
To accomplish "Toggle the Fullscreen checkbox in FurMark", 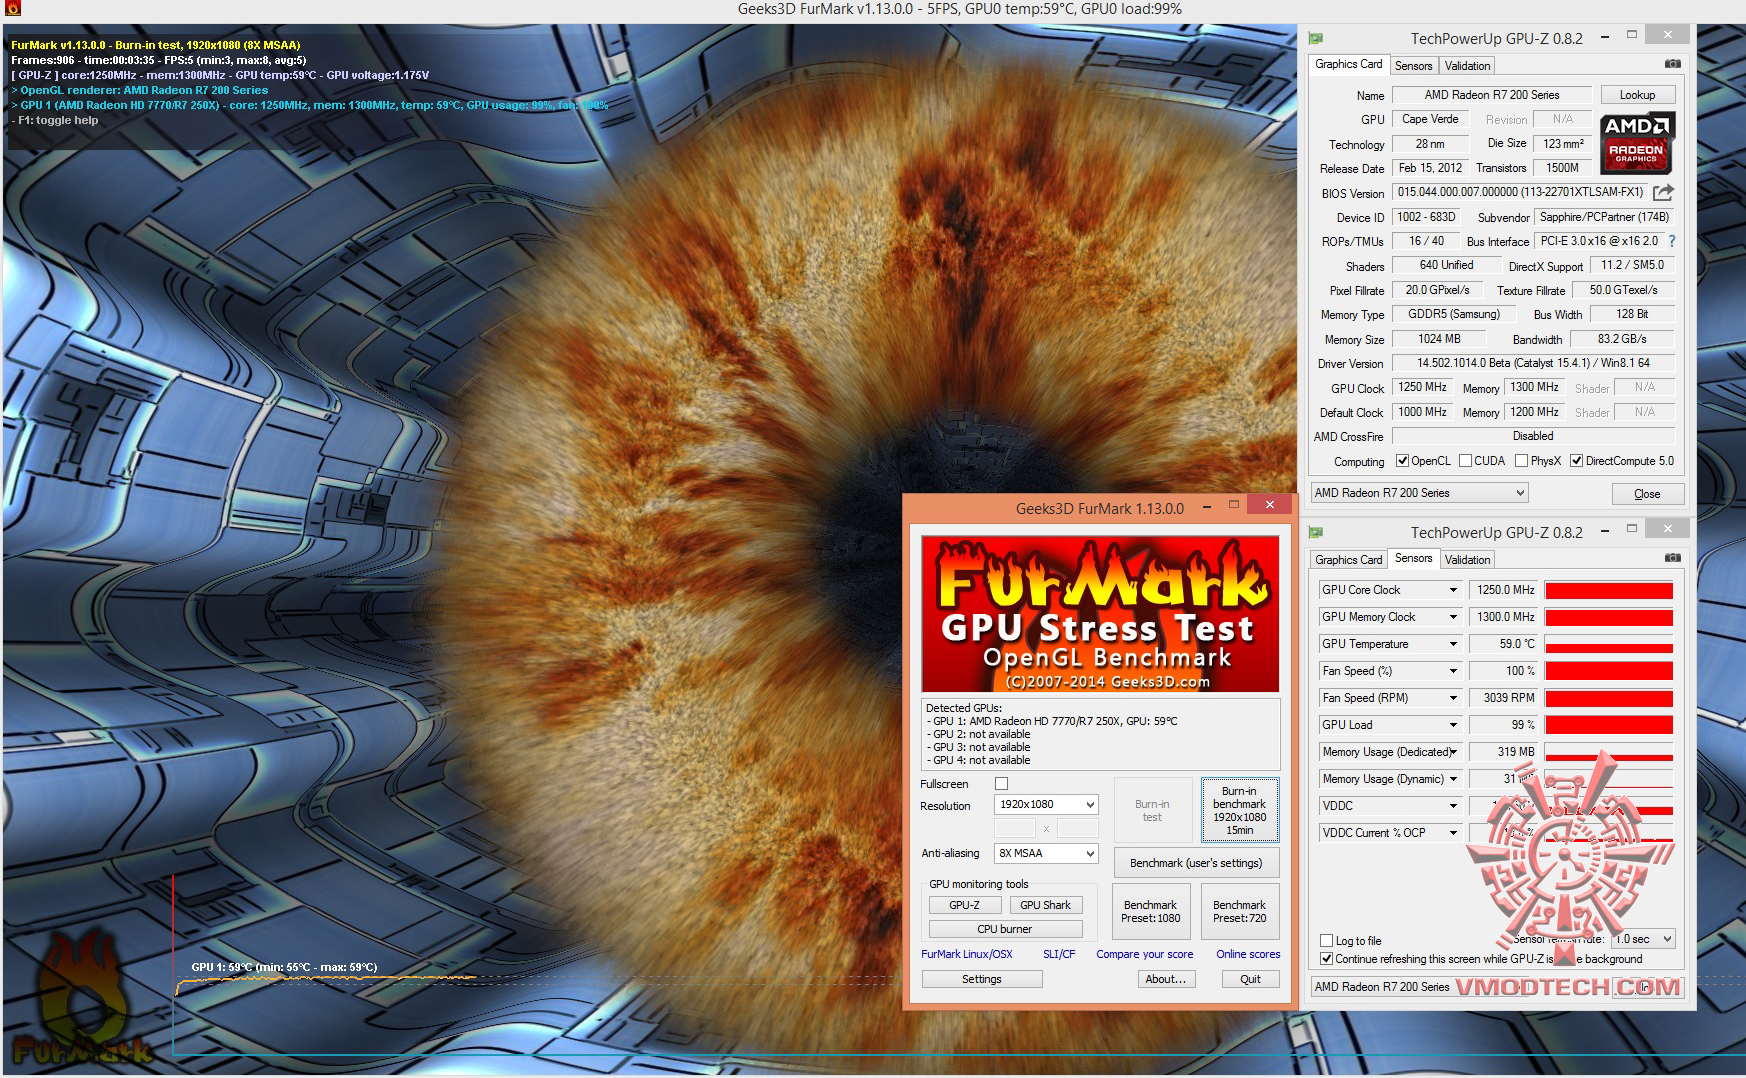I will click(1001, 784).
